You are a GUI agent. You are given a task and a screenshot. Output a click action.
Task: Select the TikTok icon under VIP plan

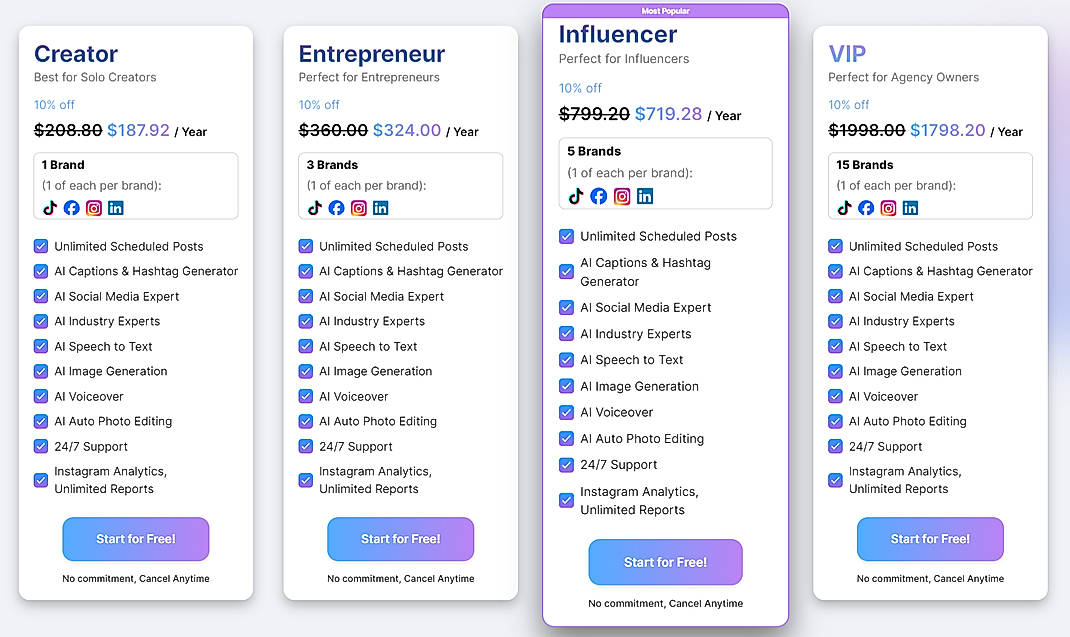tap(845, 208)
